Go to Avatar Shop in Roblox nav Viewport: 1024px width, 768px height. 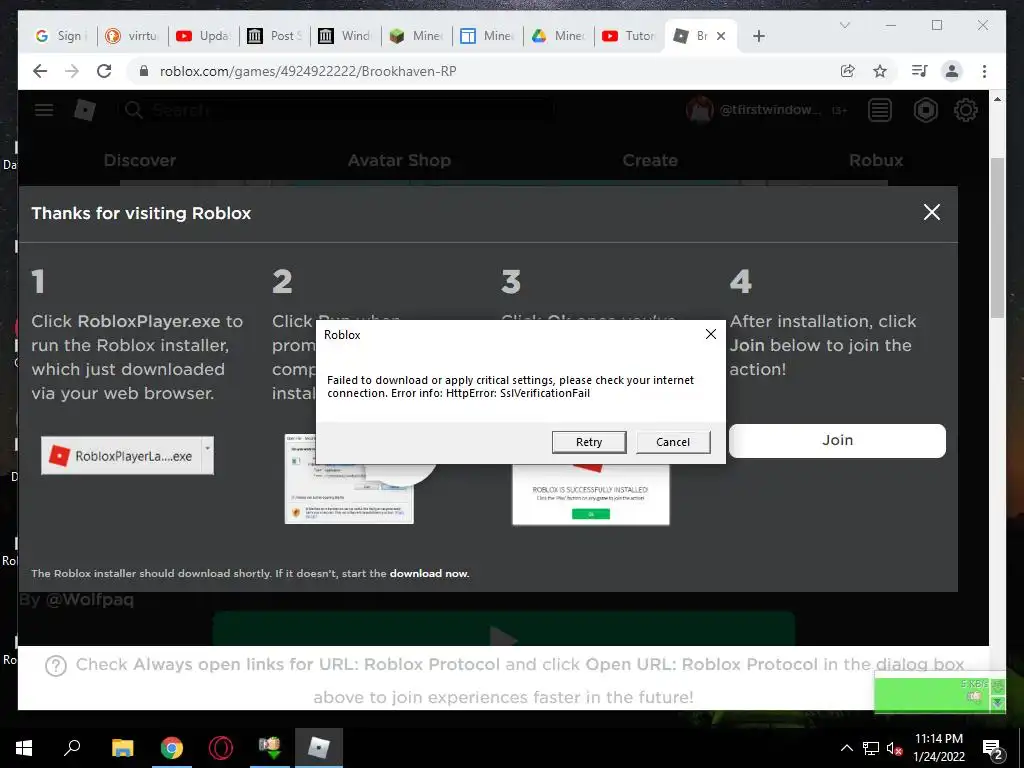click(x=399, y=160)
